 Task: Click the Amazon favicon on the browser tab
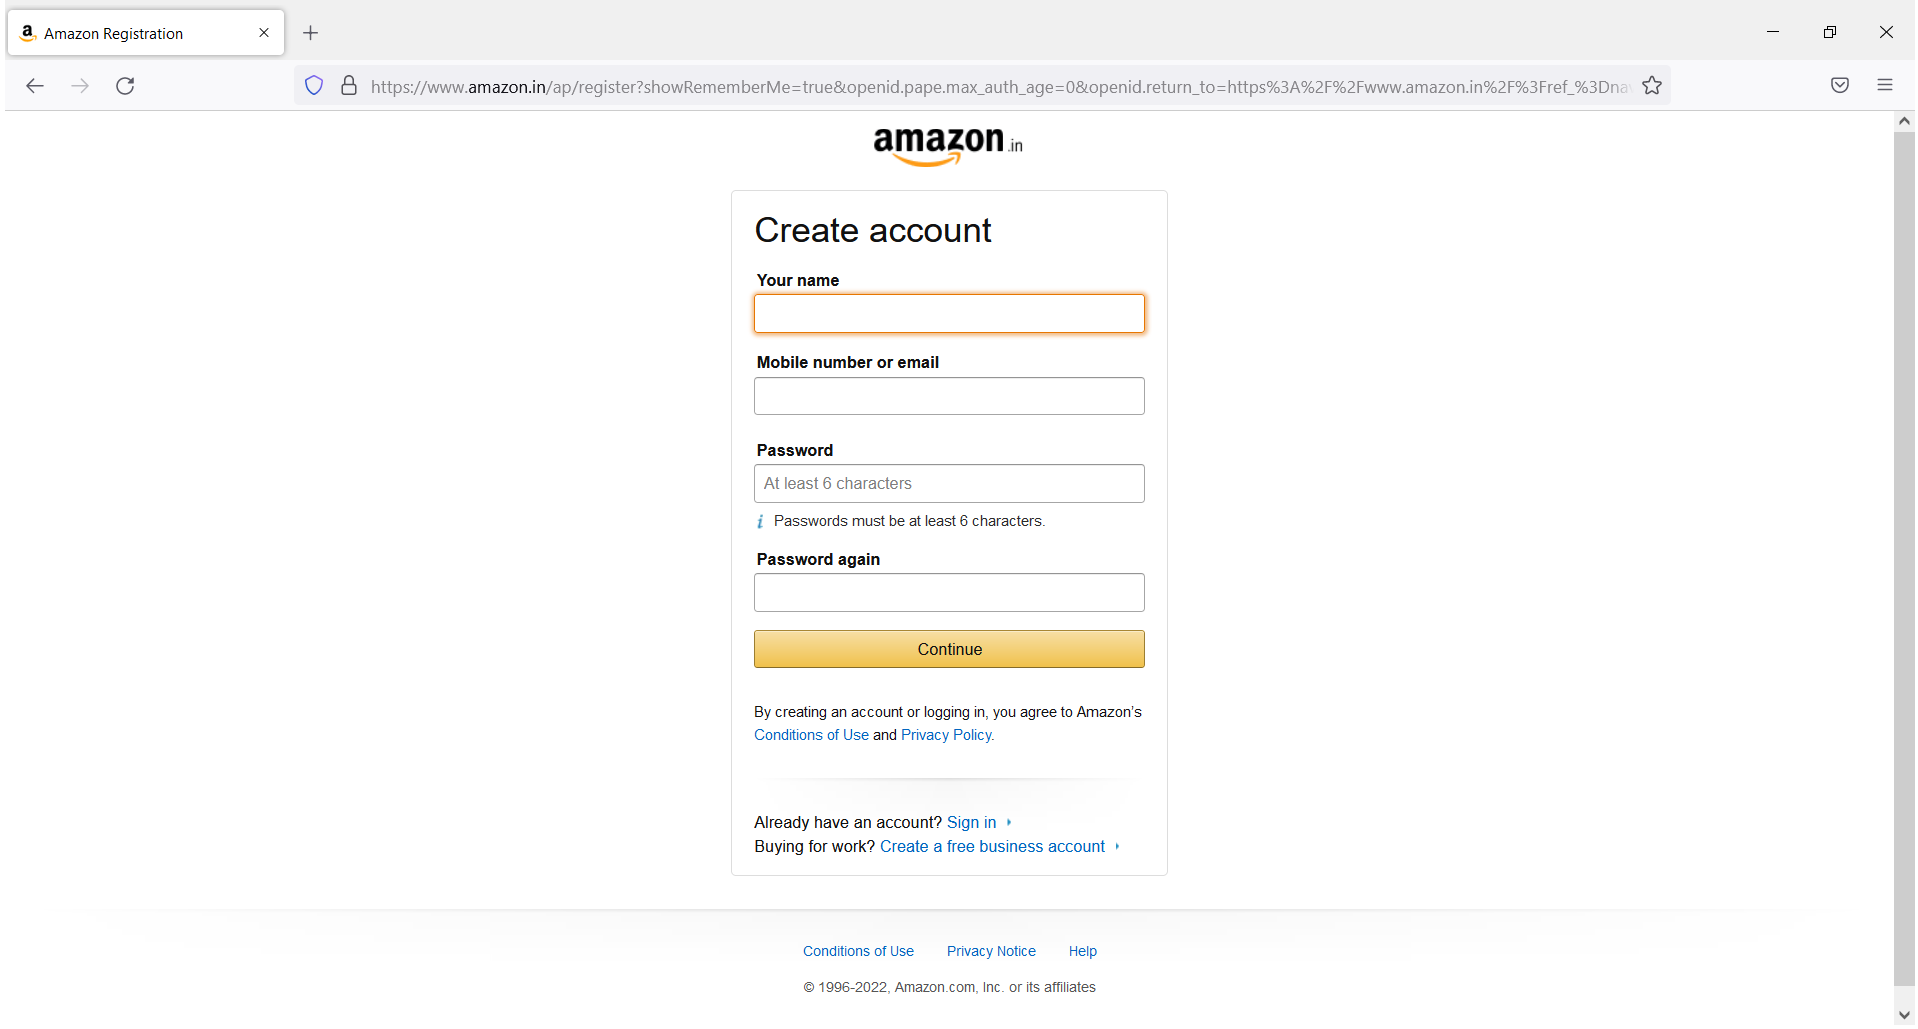coord(27,32)
